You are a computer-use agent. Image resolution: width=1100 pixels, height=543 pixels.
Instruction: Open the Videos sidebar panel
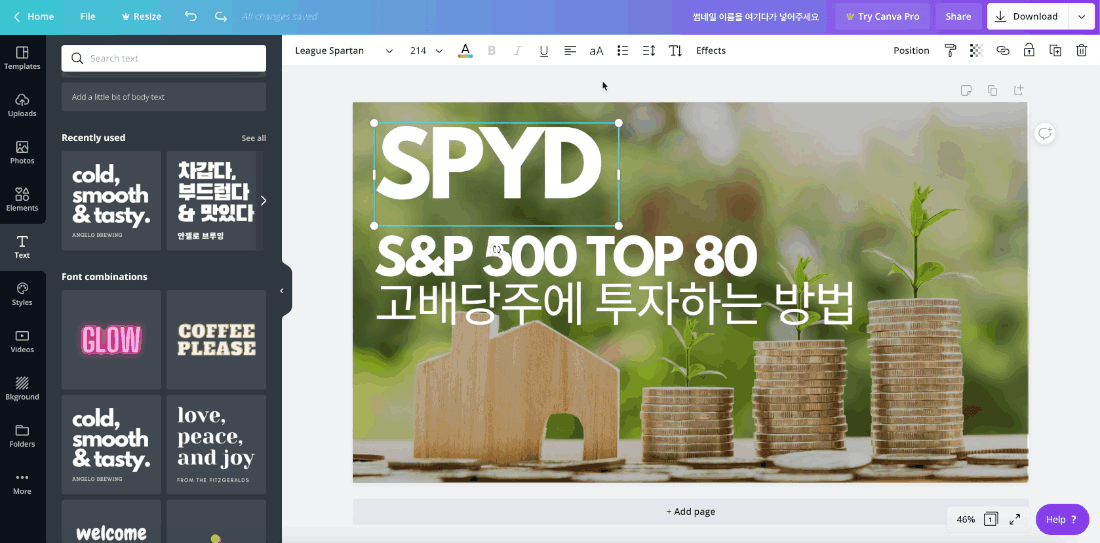coord(22,342)
